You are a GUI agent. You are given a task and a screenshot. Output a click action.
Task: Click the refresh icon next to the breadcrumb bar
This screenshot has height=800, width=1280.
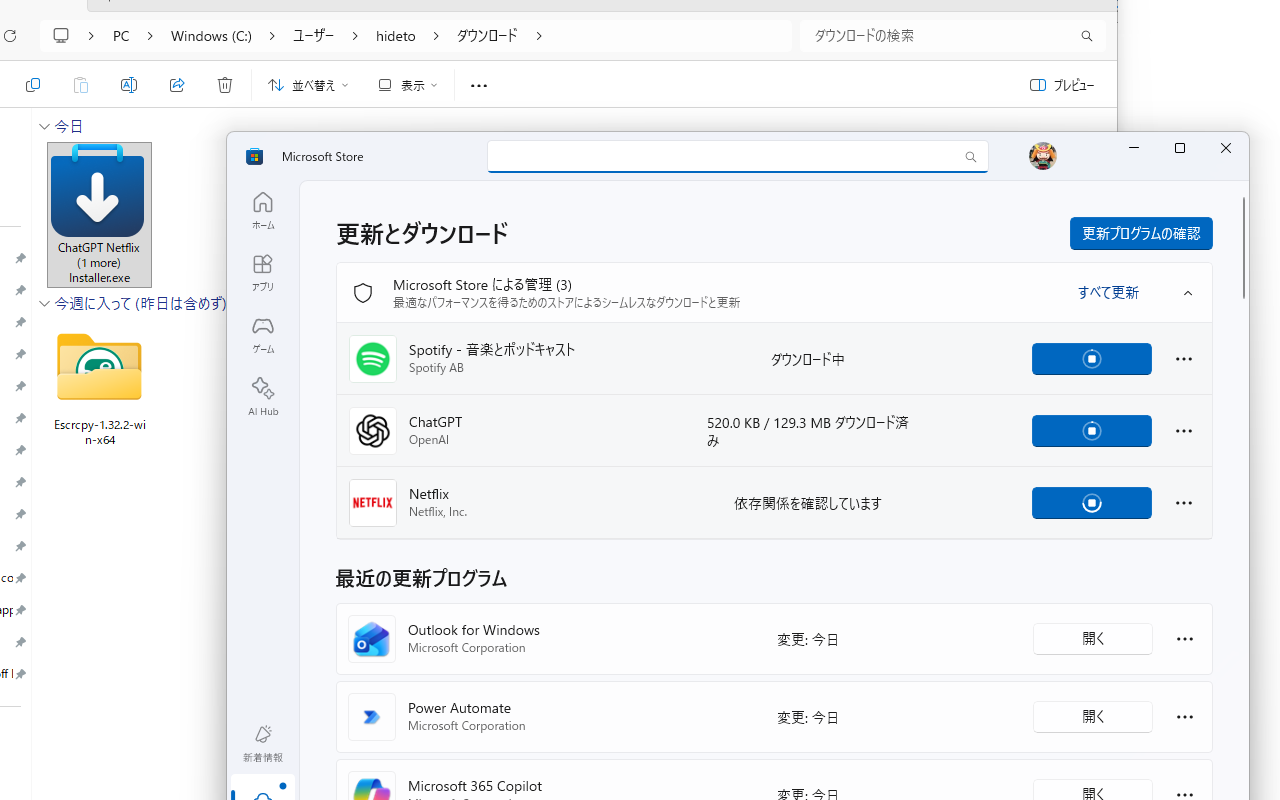[10, 36]
